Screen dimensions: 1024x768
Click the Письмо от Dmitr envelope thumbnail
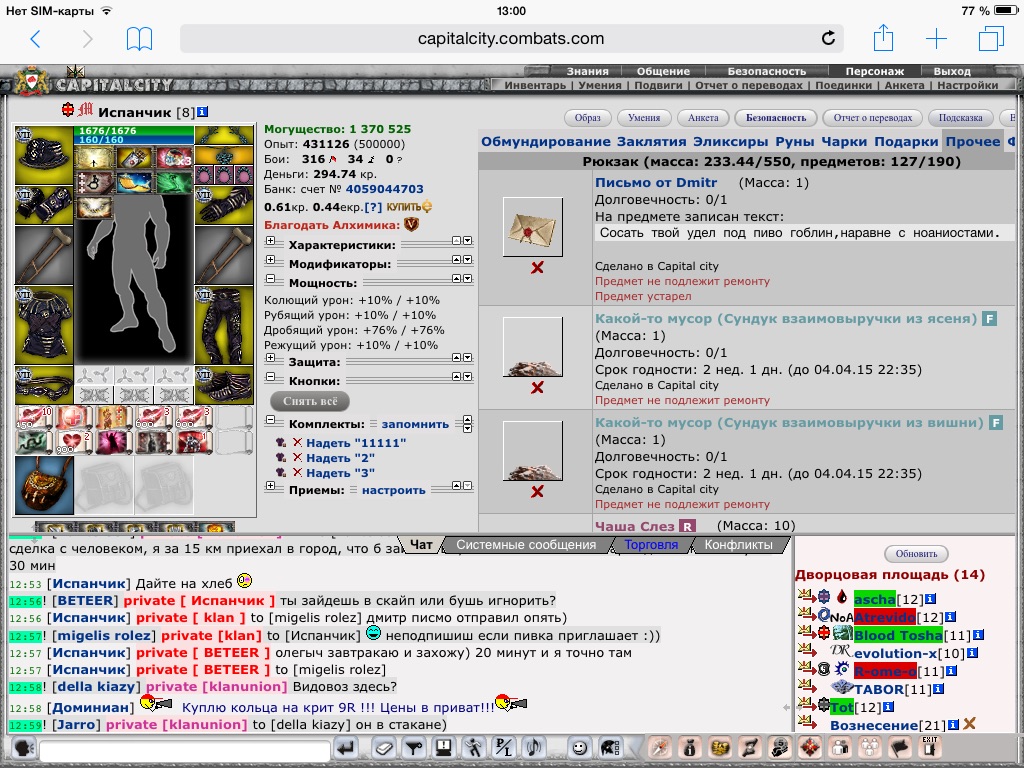533,227
